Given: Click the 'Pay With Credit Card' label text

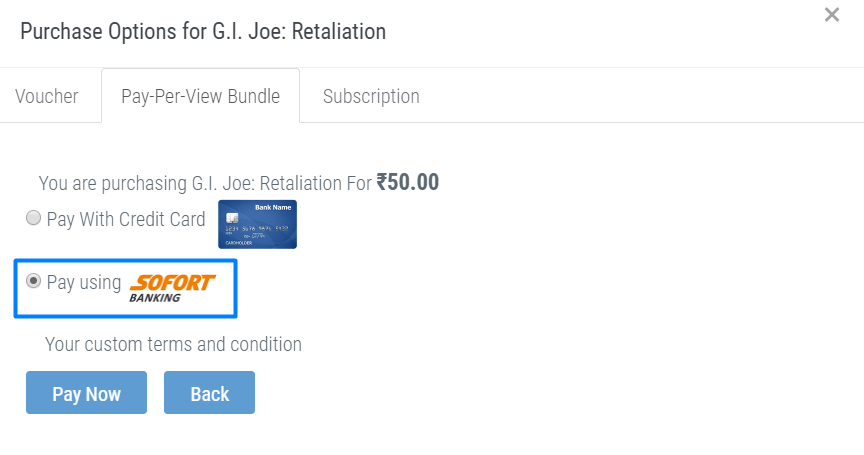Looking at the screenshot, I should click(x=126, y=219).
